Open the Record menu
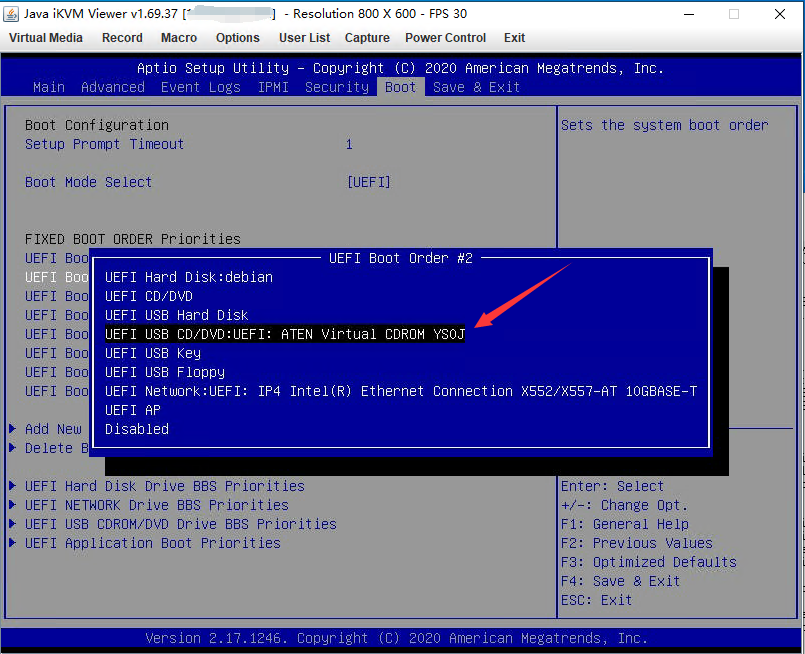The height and width of the screenshot is (654, 805). [x=122, y=38]
